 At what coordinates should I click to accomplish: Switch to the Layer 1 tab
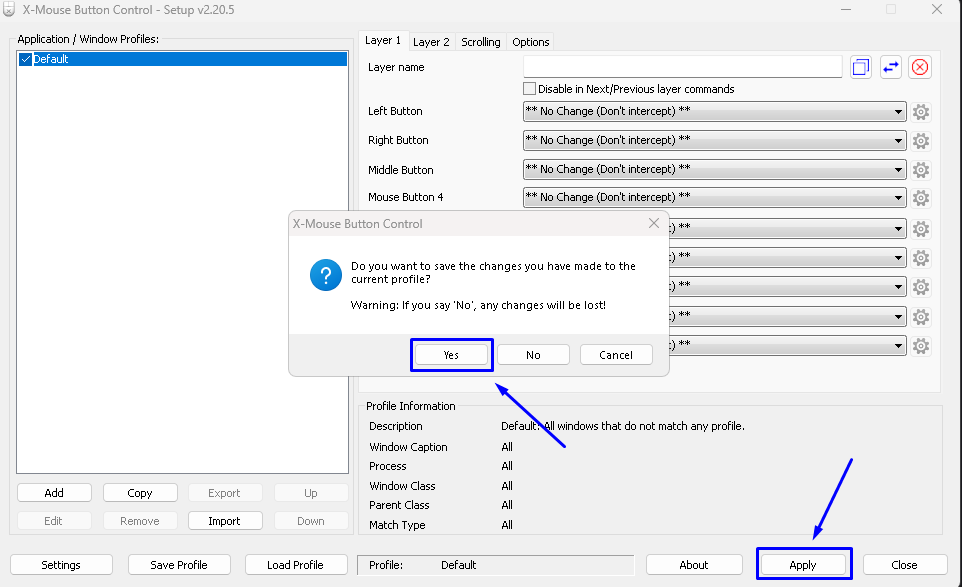(x=383, y=40)
